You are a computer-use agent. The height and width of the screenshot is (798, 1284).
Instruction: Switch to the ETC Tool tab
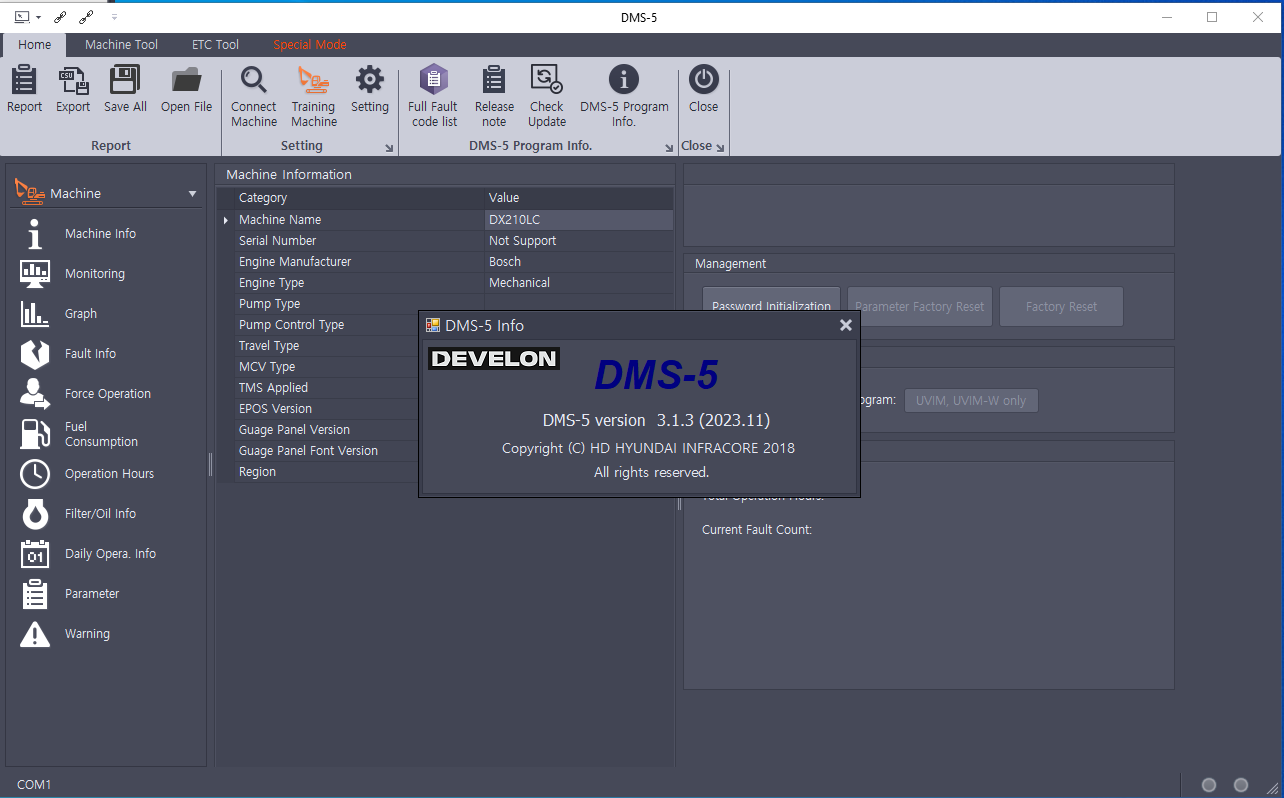(x=215, y=45)
